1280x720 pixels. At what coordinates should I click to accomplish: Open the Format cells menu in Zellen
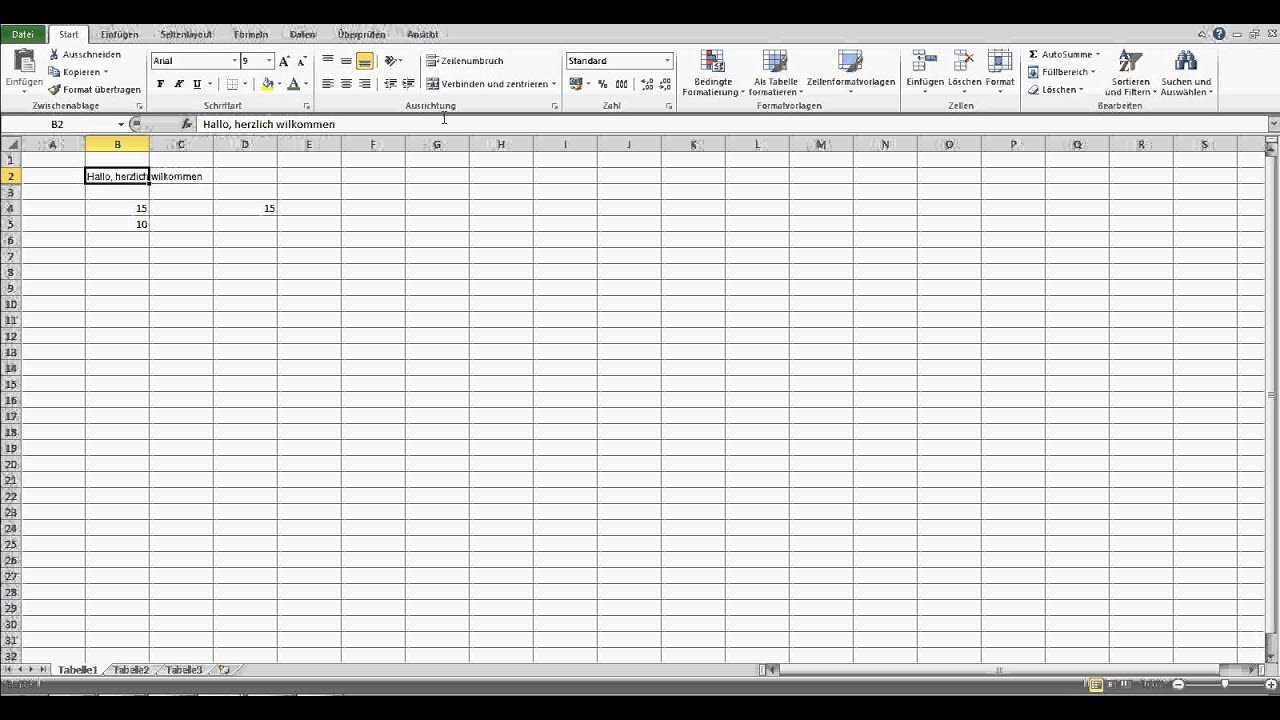click(1000, 73)
